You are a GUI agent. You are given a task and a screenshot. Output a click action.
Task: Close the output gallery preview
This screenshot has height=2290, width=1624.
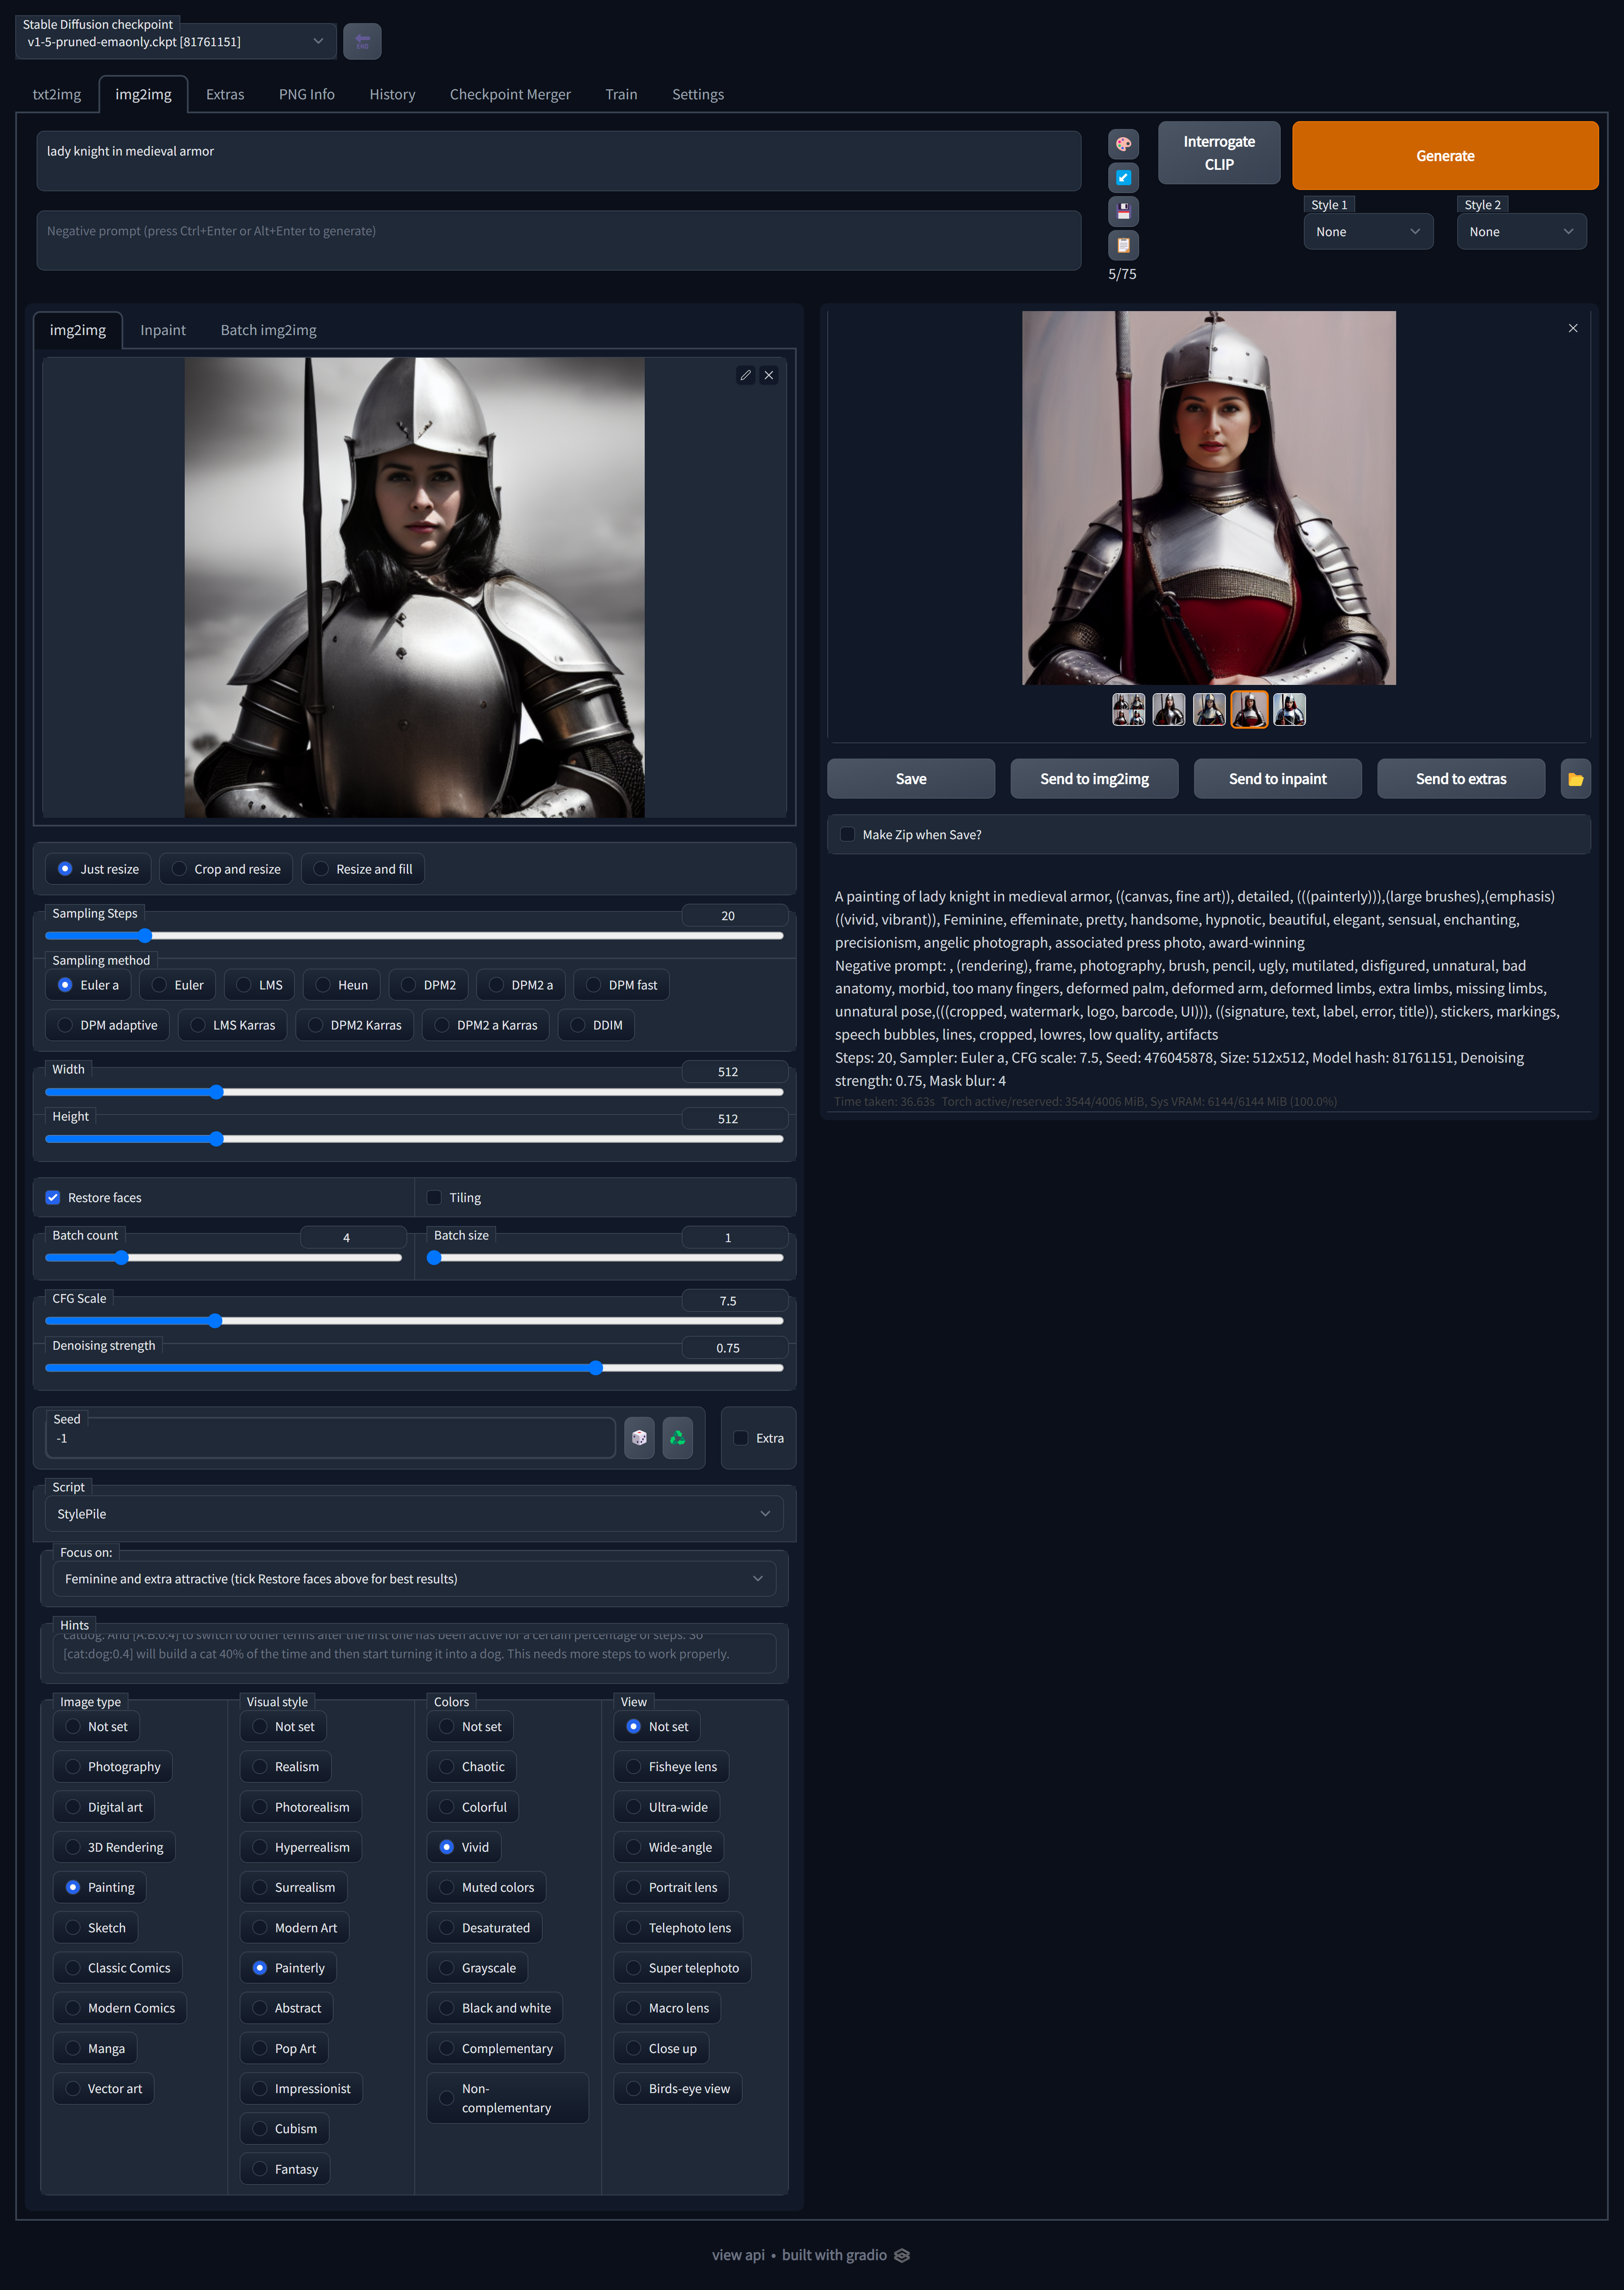pos(1573,328)
